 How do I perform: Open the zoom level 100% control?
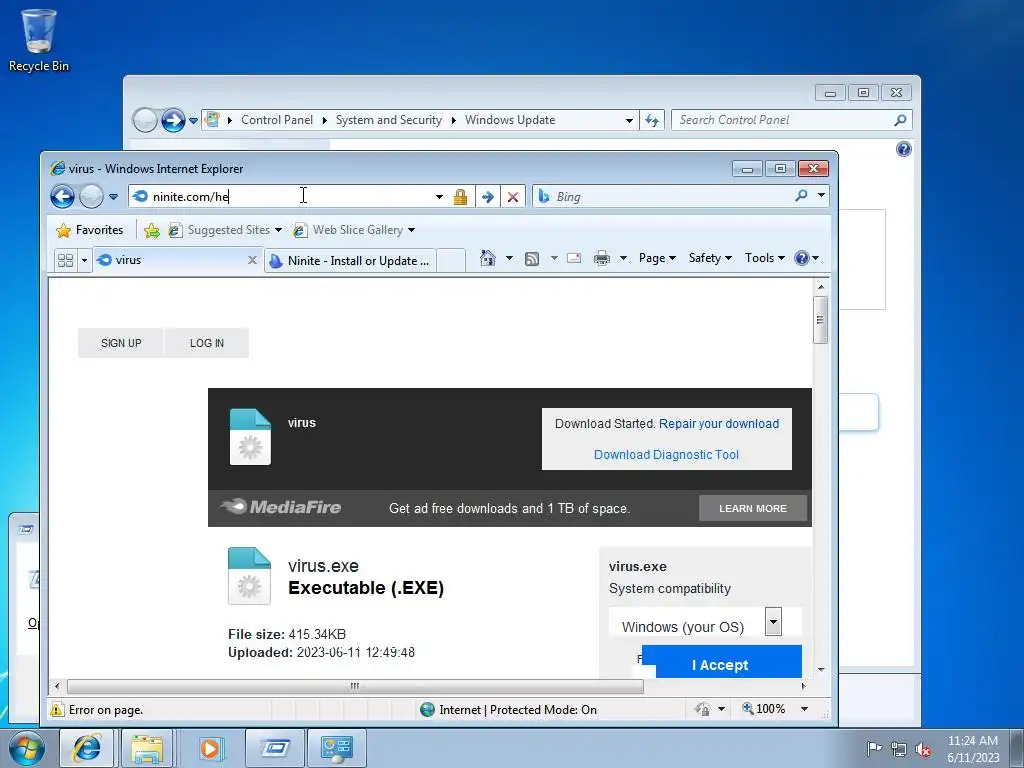click(775, 709)
